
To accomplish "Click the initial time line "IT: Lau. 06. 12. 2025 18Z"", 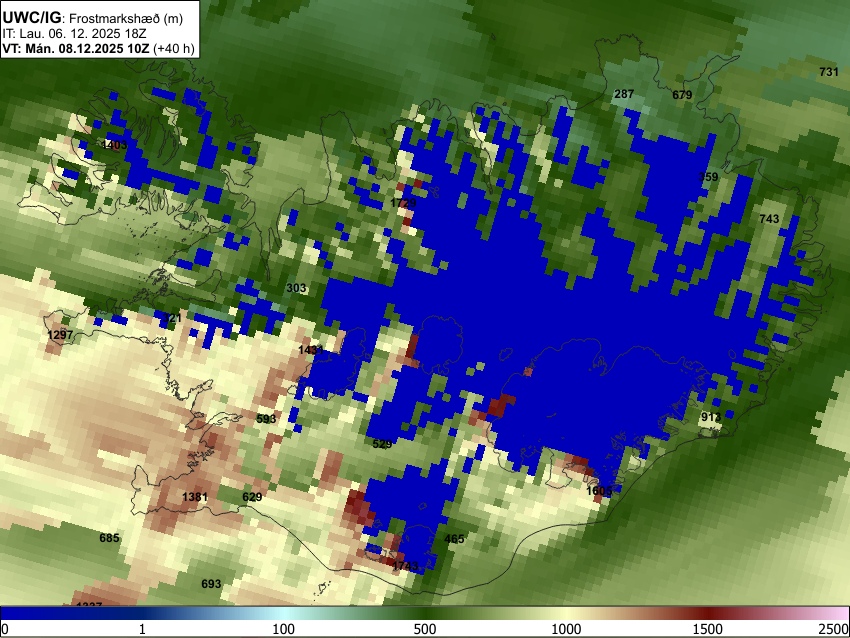I will 74,34.
